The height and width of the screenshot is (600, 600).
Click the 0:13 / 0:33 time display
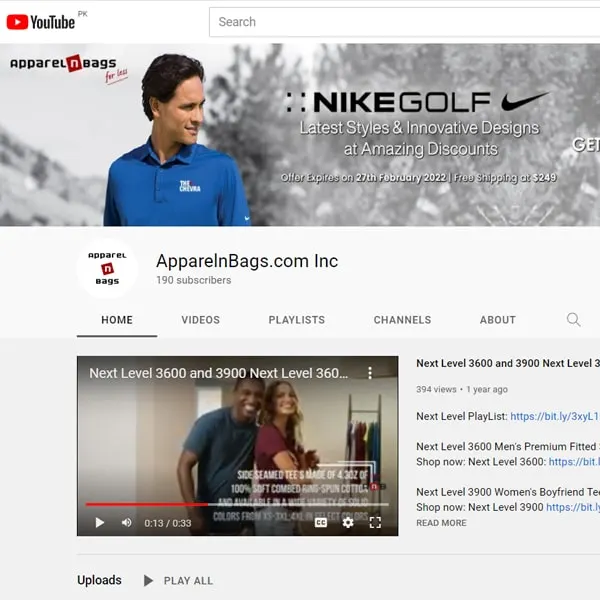click(x=168, y=523)
